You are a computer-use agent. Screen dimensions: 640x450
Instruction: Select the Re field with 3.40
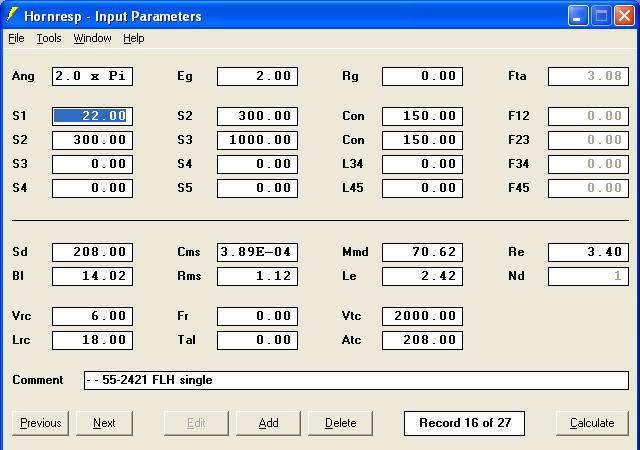pos(588,252)
